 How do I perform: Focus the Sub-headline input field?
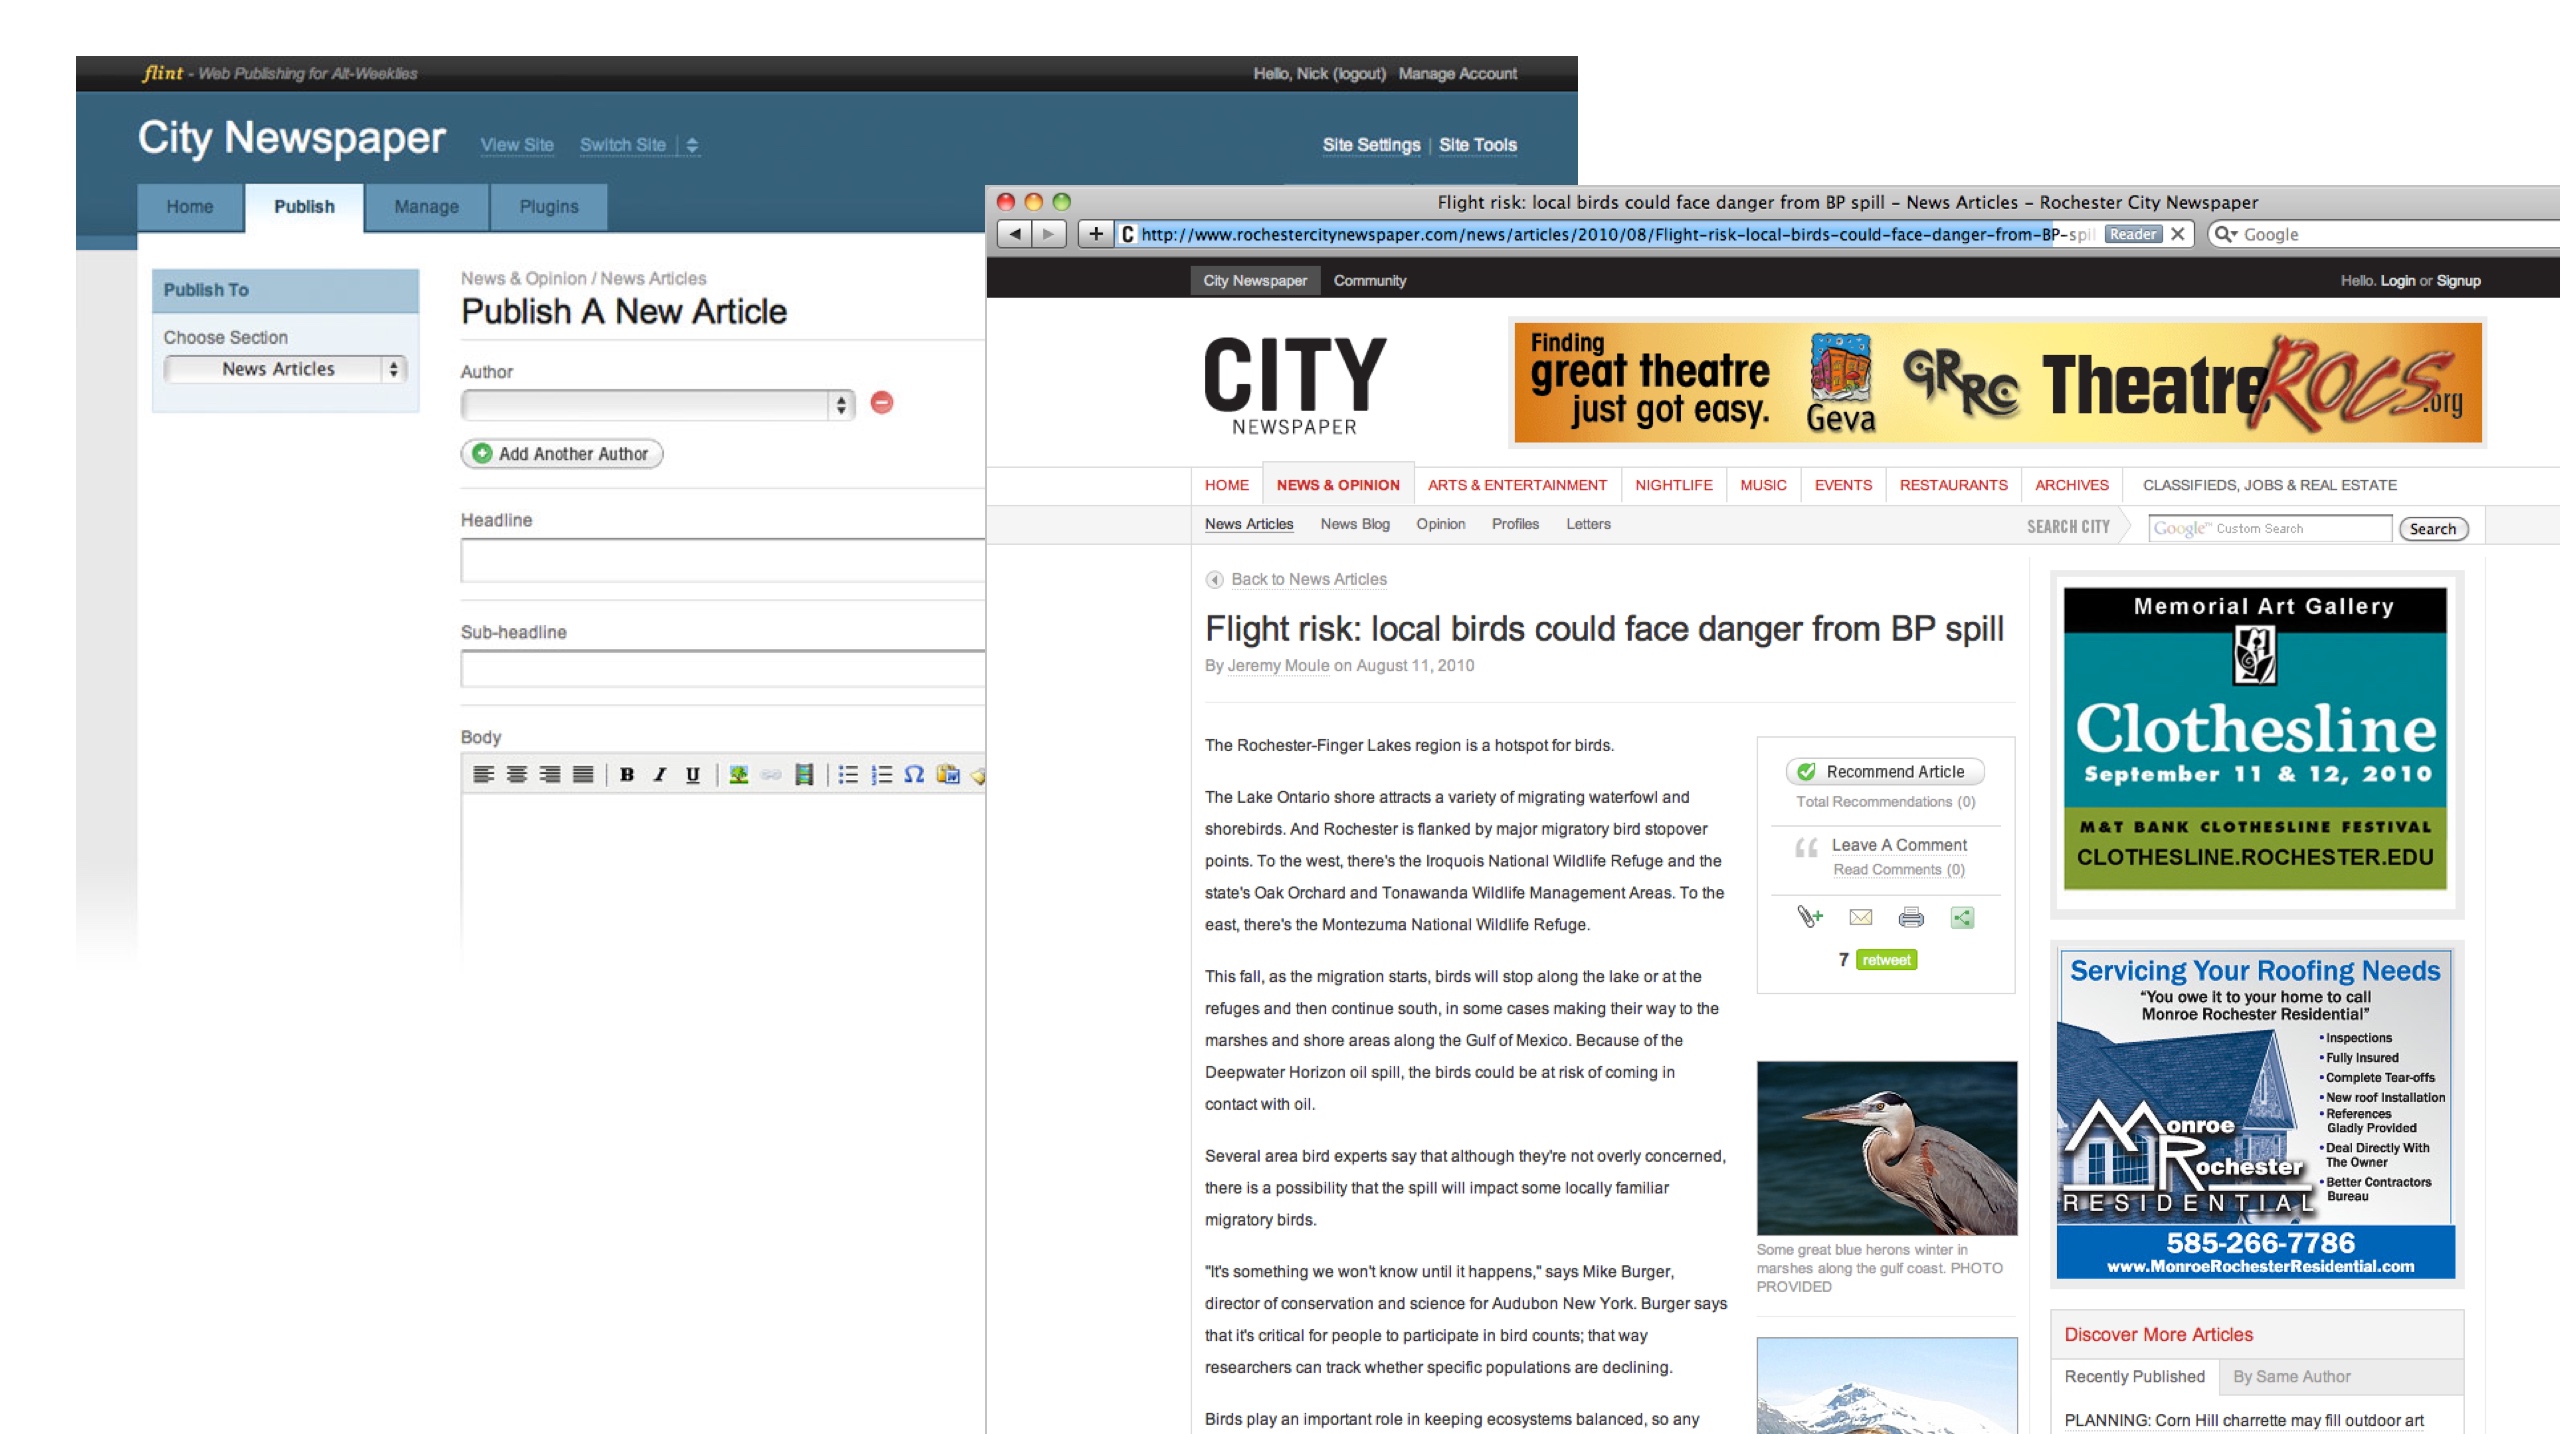click(x=723, y=669)
